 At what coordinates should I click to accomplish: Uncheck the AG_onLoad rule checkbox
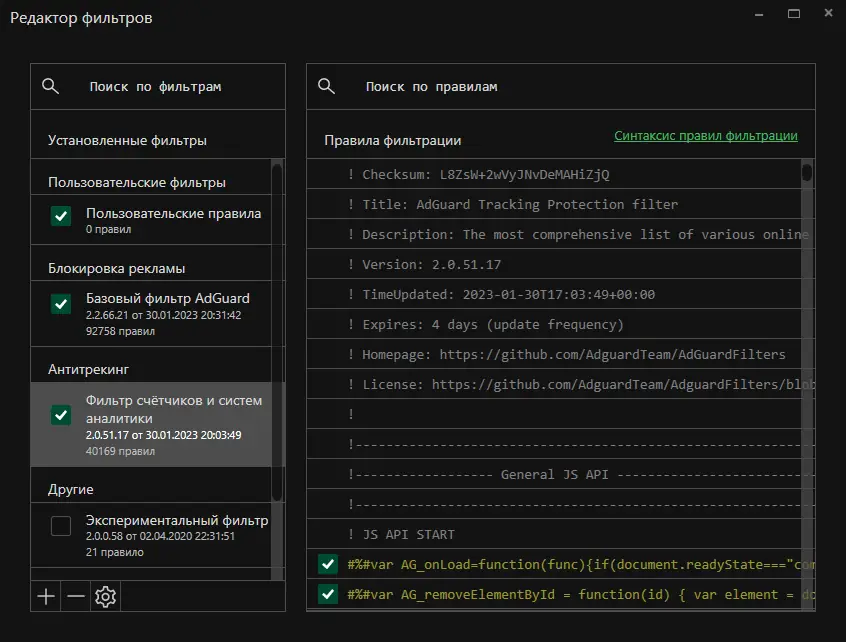click(x=327, y=565)
